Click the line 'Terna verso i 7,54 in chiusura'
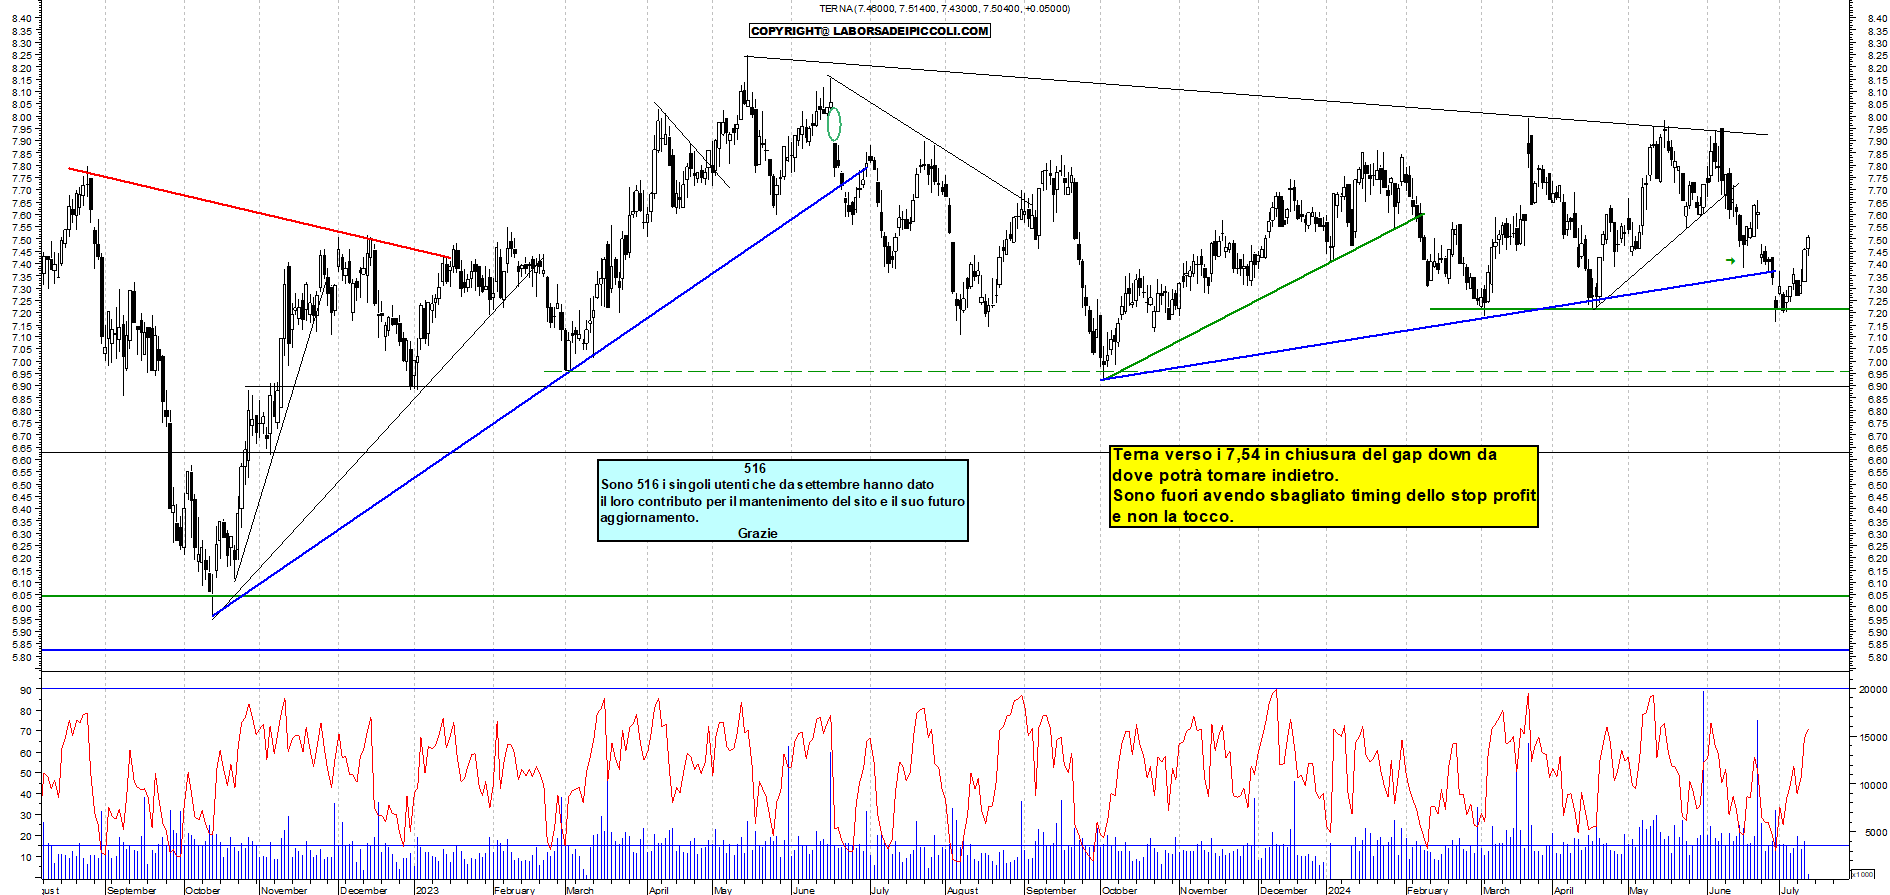Viewport: 1890px width, 895px height. pos(1305,455)
